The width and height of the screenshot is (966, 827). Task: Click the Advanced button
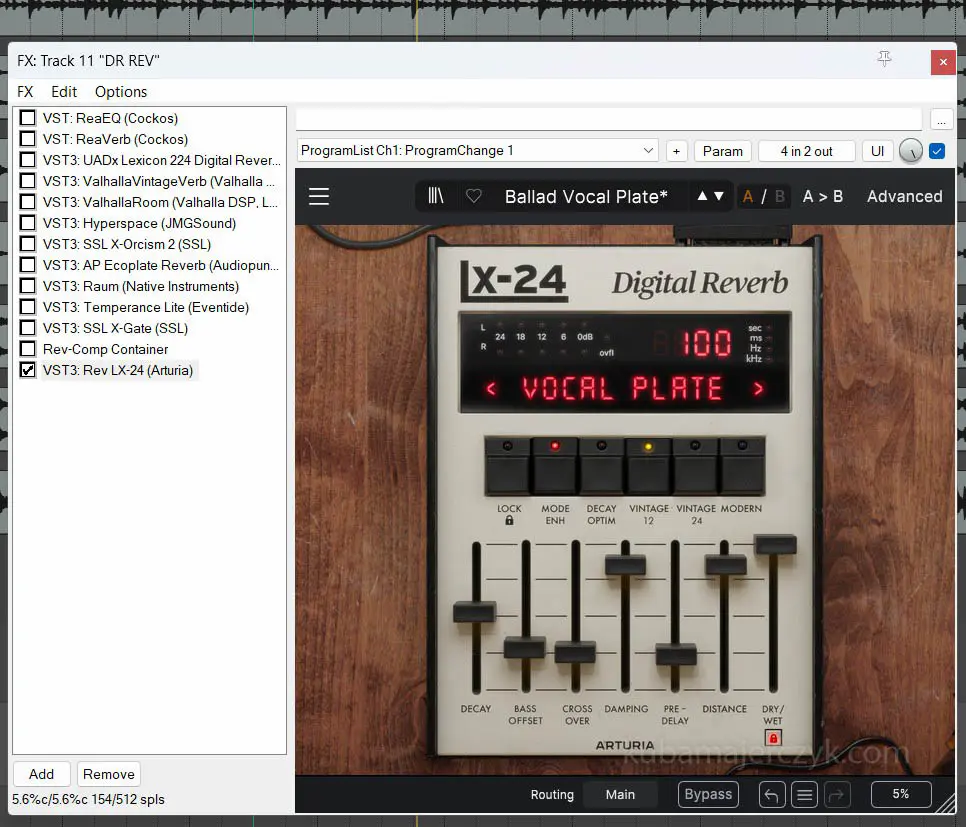(x=904, y=196)
